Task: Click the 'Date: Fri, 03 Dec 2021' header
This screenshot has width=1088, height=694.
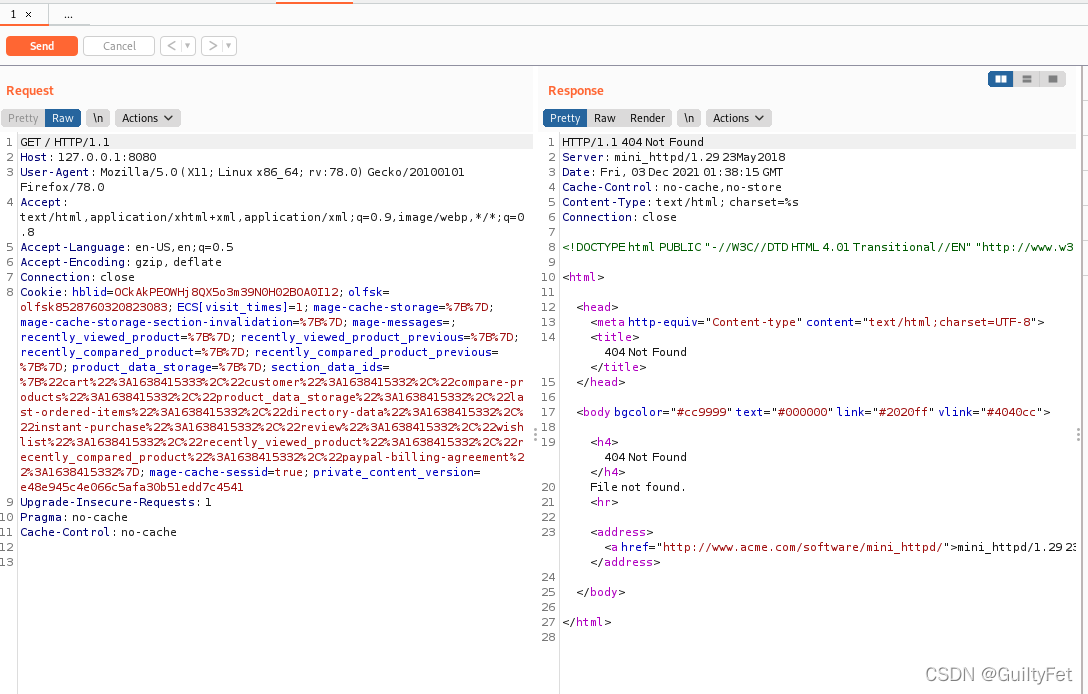Action: (x=672, y=172)
